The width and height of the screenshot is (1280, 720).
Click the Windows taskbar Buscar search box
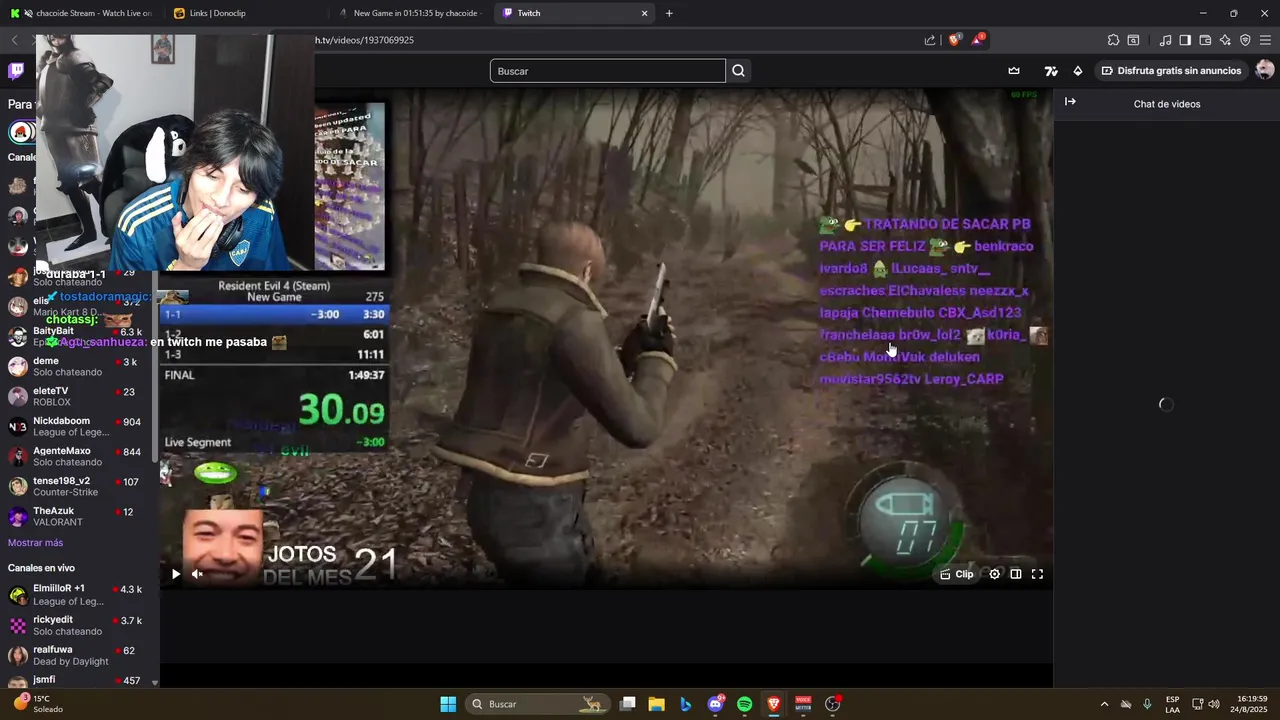click(538, 704)
